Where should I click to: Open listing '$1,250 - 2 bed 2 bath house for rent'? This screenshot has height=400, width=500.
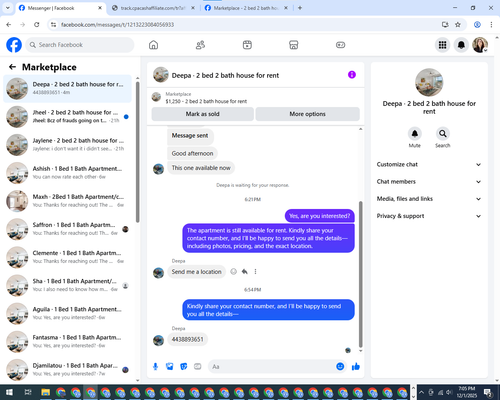(x=206, y=101)
